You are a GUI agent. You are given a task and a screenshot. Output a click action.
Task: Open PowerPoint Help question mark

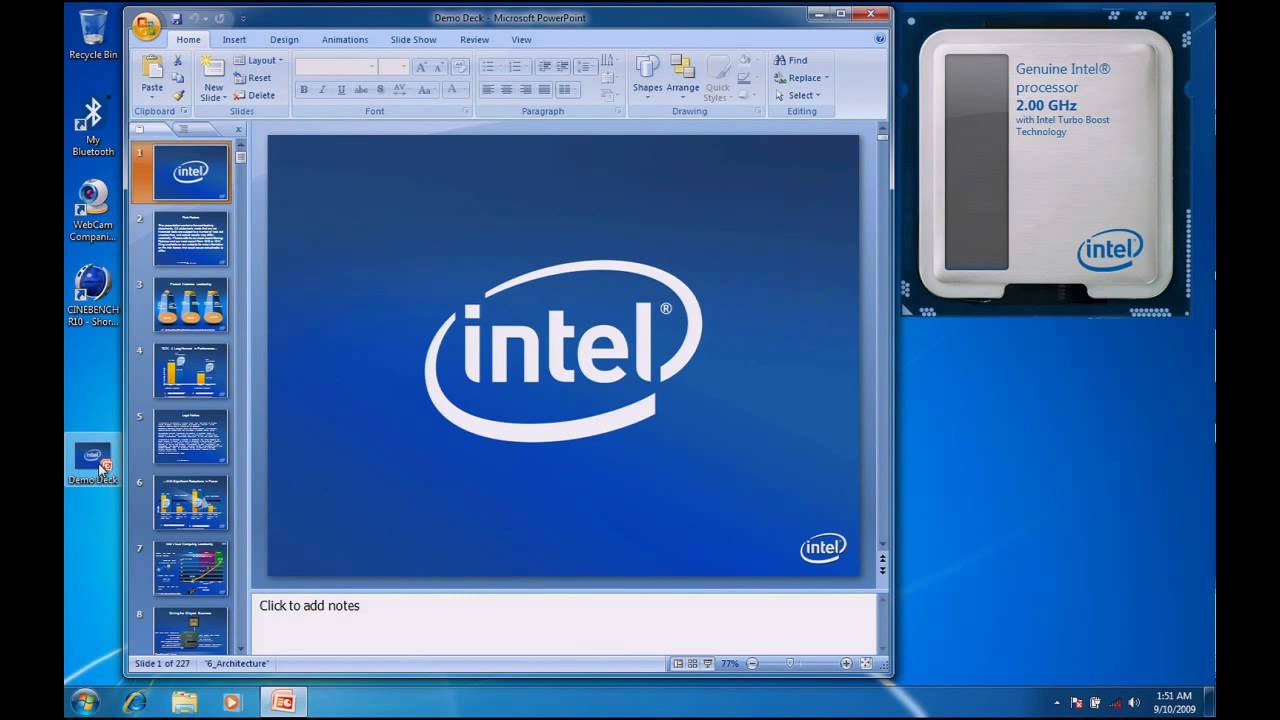880,39
